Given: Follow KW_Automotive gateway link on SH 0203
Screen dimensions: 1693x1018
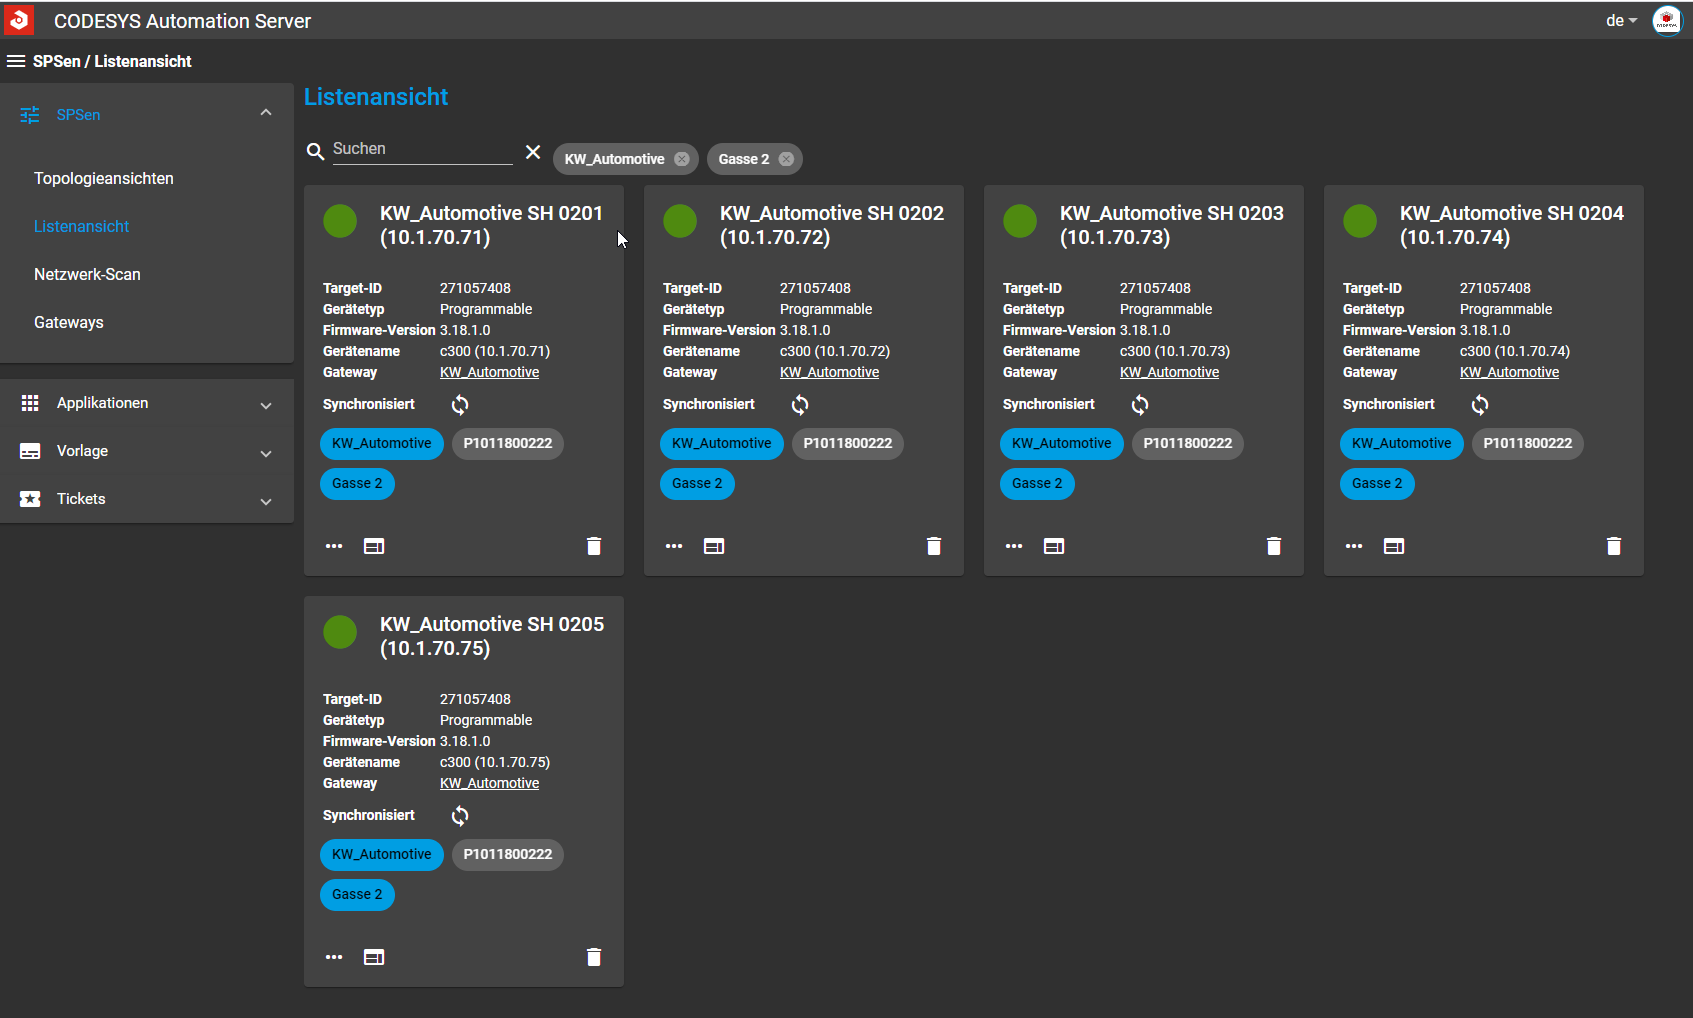Looking at the screenshot, I should [1169, 372].
